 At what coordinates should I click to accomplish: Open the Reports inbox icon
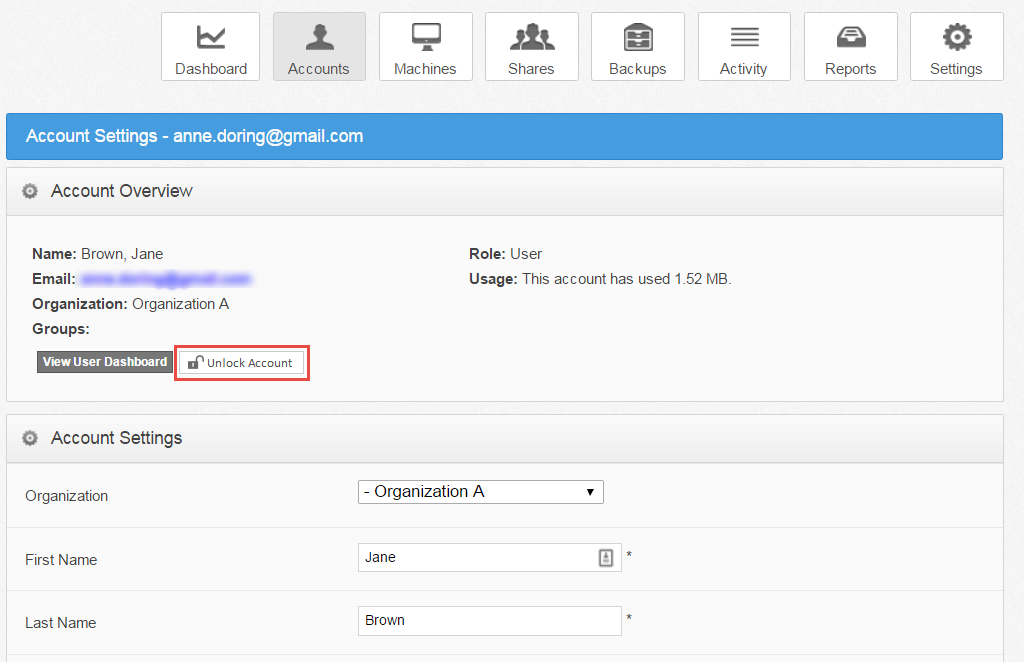pos(850,37)
